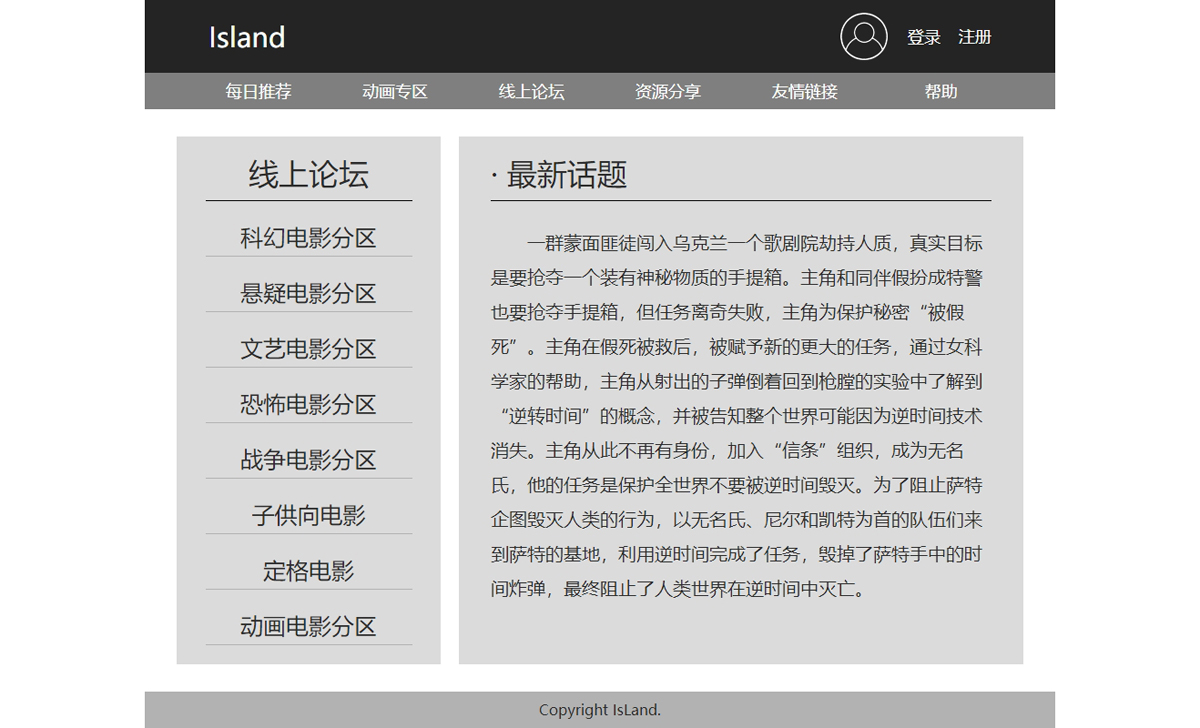Go to 每日推荐 in the navigation bar
1200x728 pixels.
[x=258, y=91]
